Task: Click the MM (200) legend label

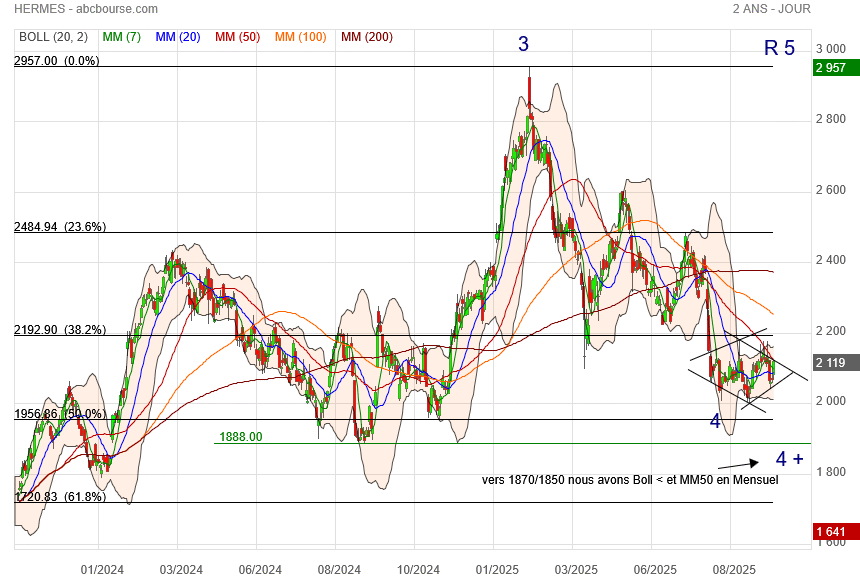Action: [367, 37]
